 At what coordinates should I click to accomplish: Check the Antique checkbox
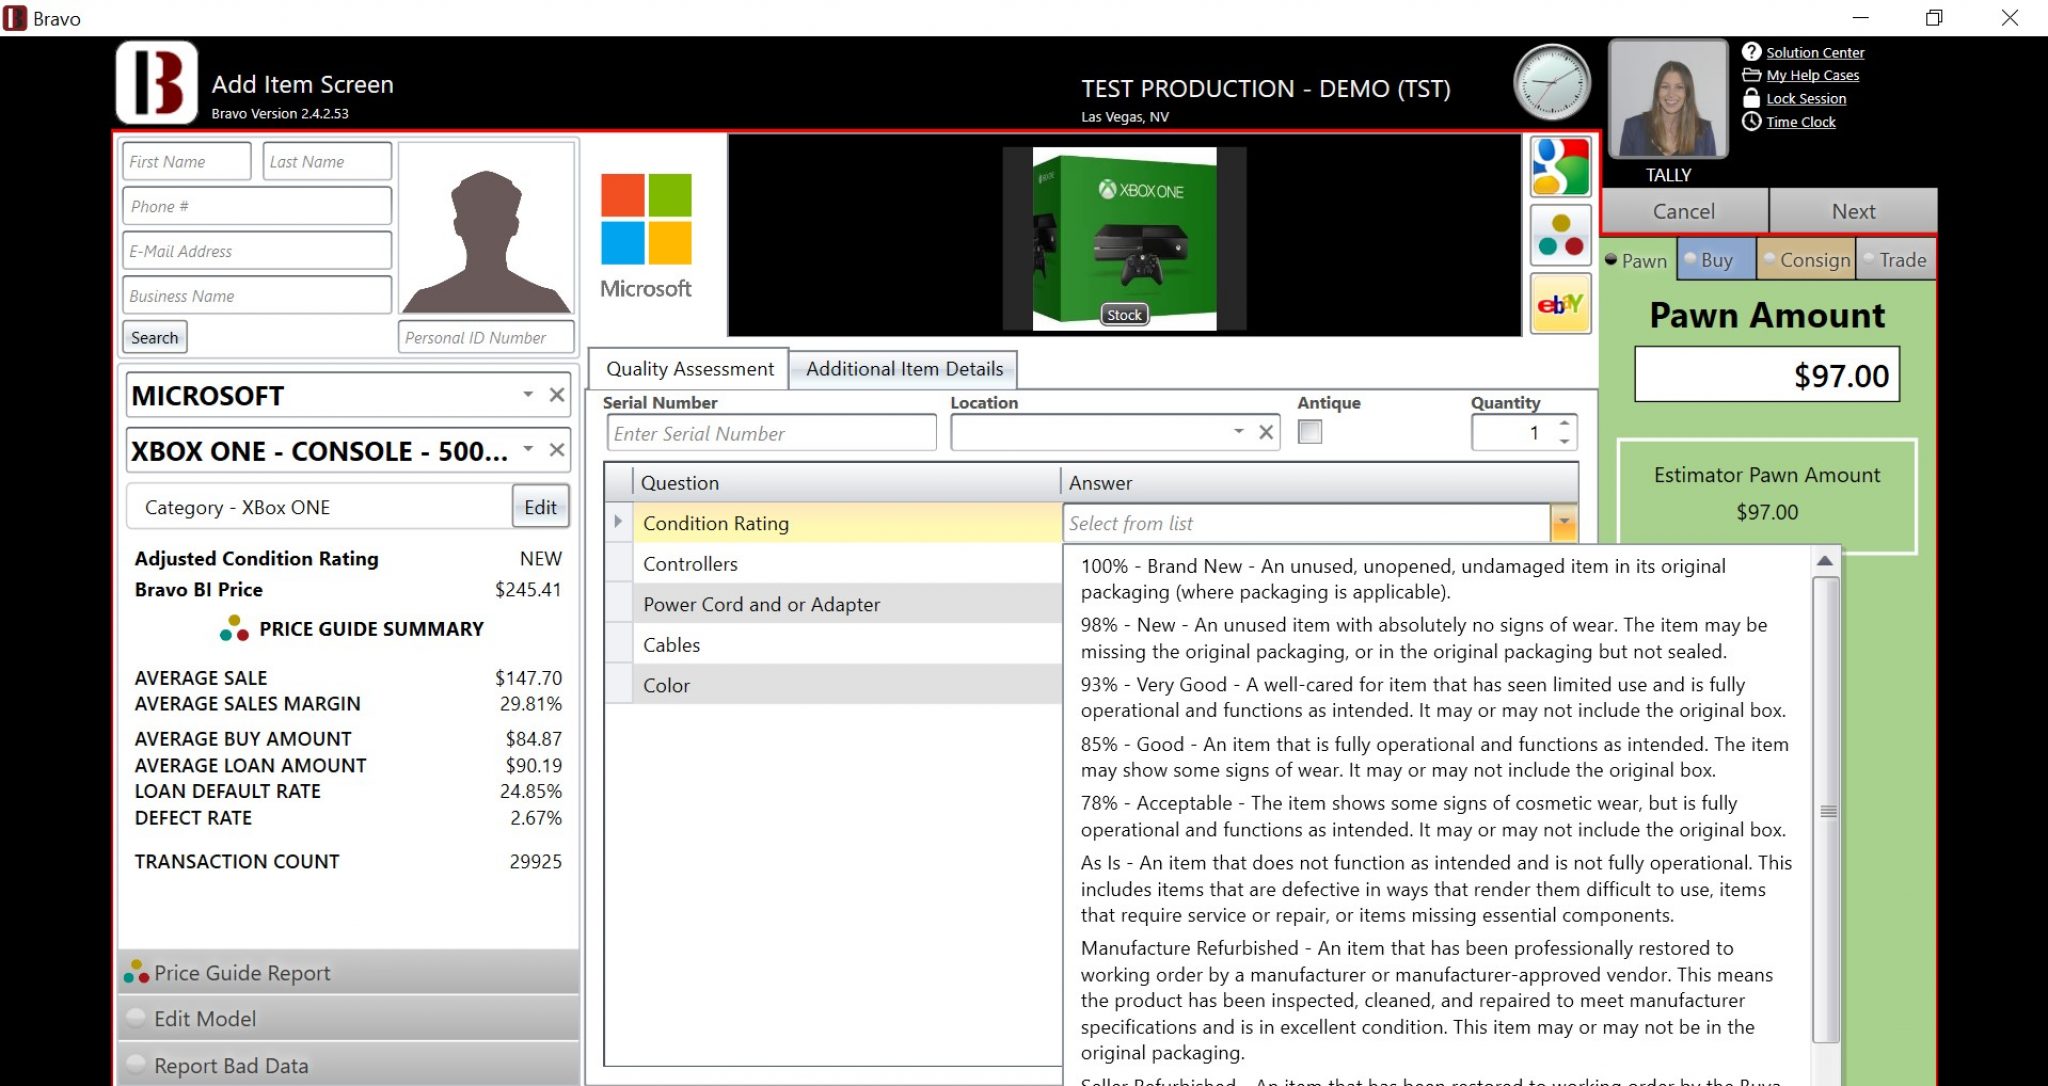[x=1308, y=432]
